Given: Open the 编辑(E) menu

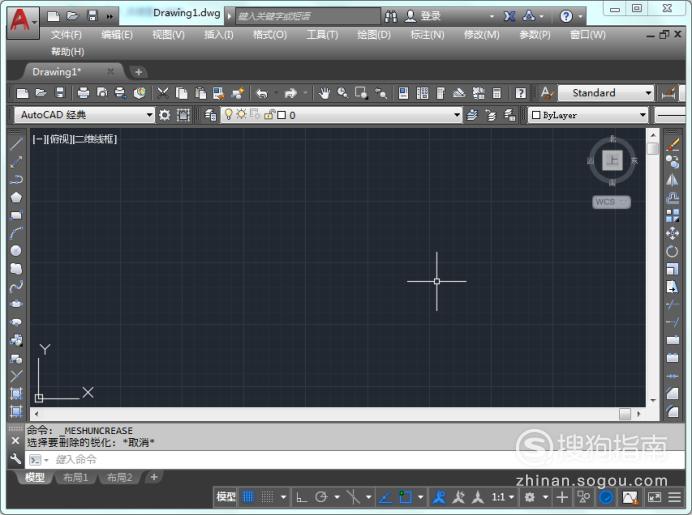Looking at the screenshot, I should 117,34.
